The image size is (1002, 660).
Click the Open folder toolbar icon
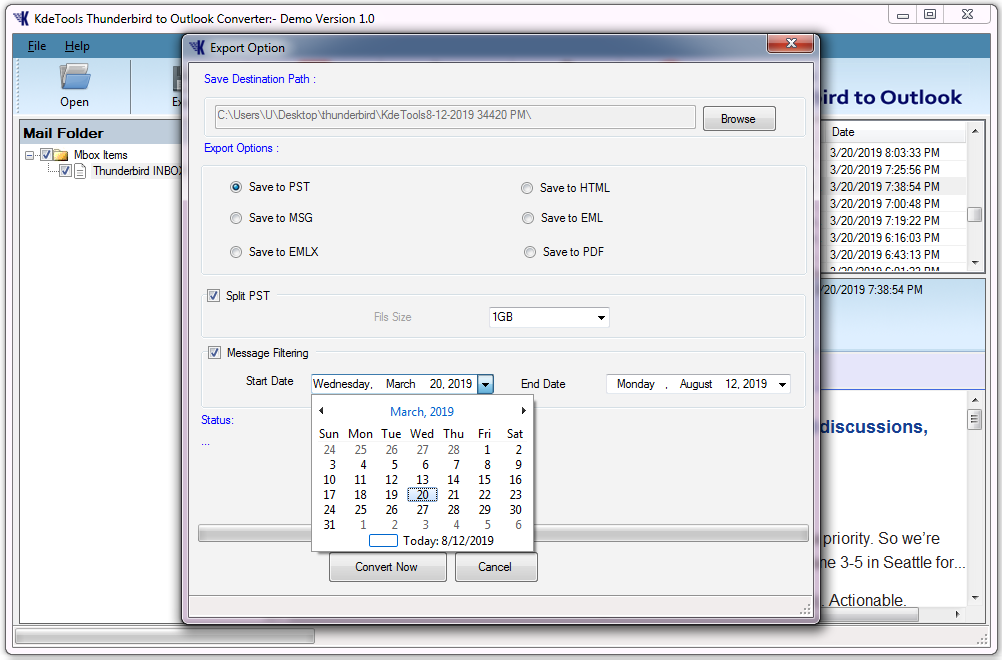(75, 77)
